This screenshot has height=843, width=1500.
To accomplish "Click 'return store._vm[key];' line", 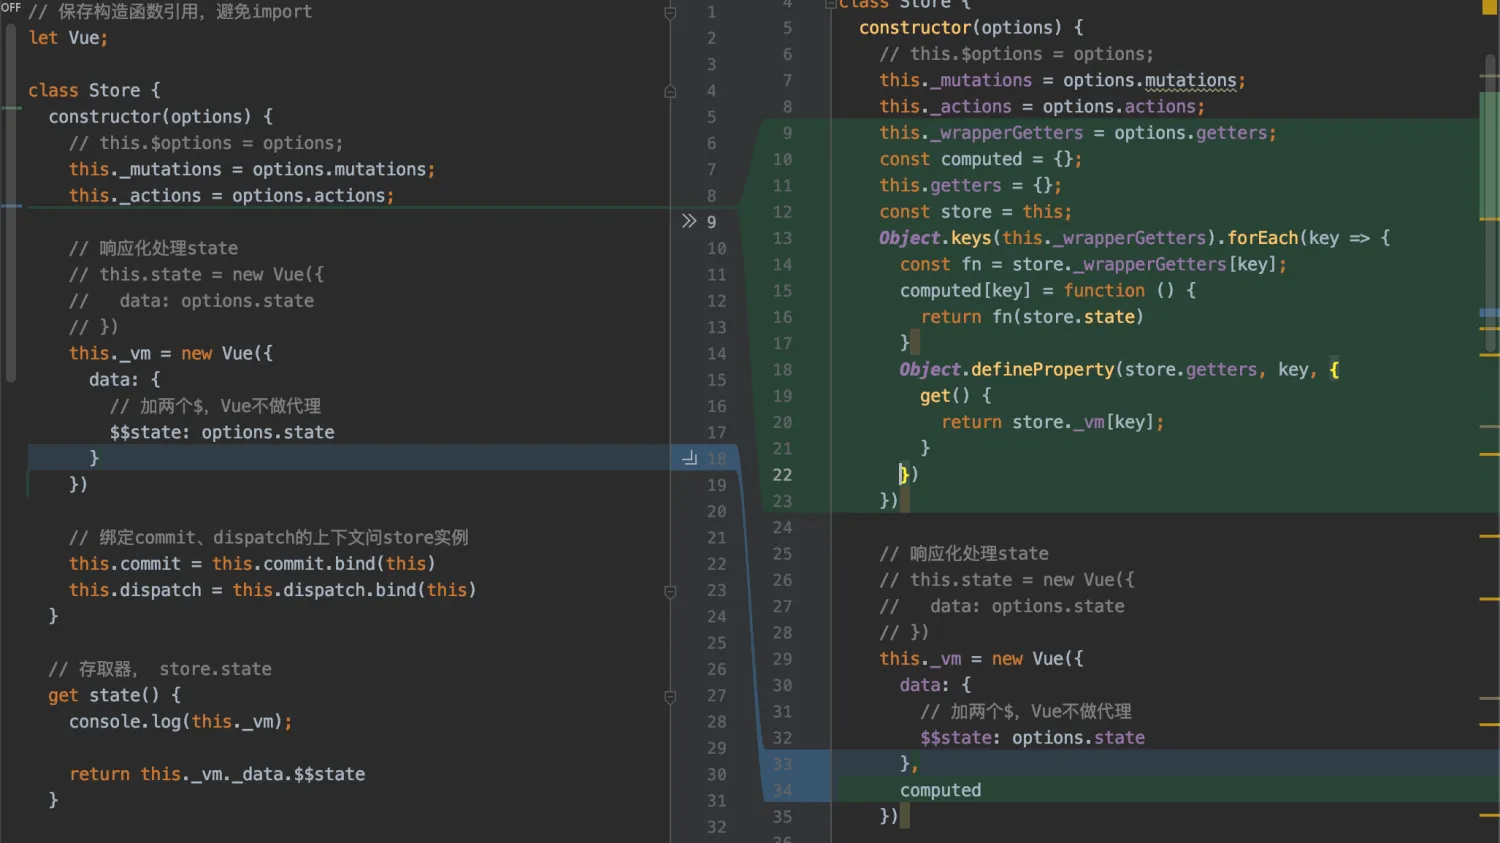I will point(1053,422).
